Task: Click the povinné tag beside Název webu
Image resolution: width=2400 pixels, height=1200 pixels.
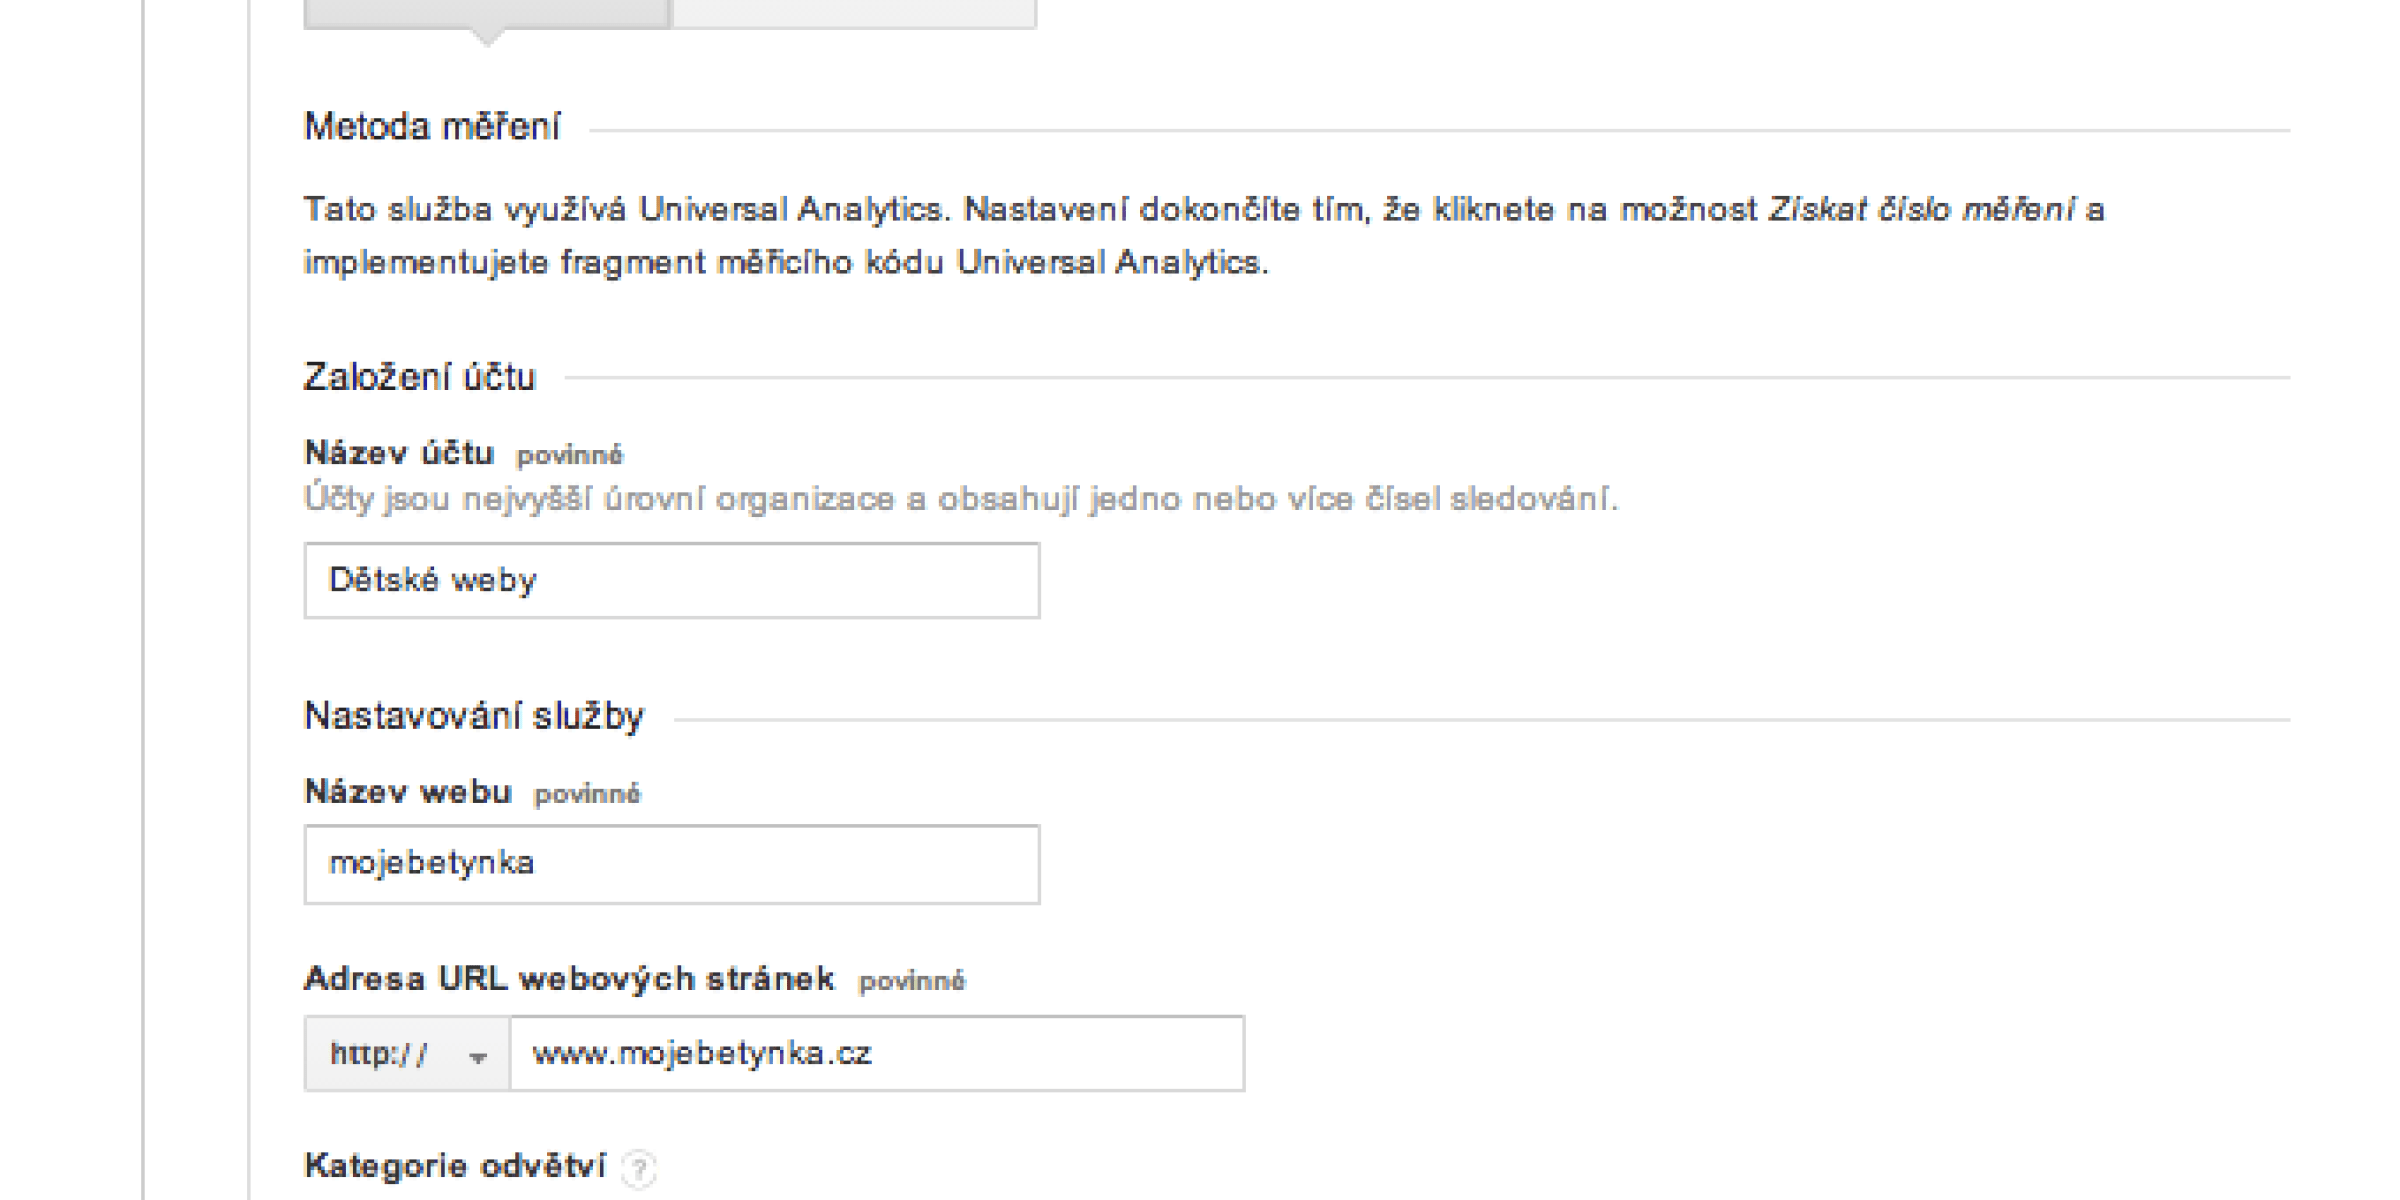Action: [x=587, y=795]
